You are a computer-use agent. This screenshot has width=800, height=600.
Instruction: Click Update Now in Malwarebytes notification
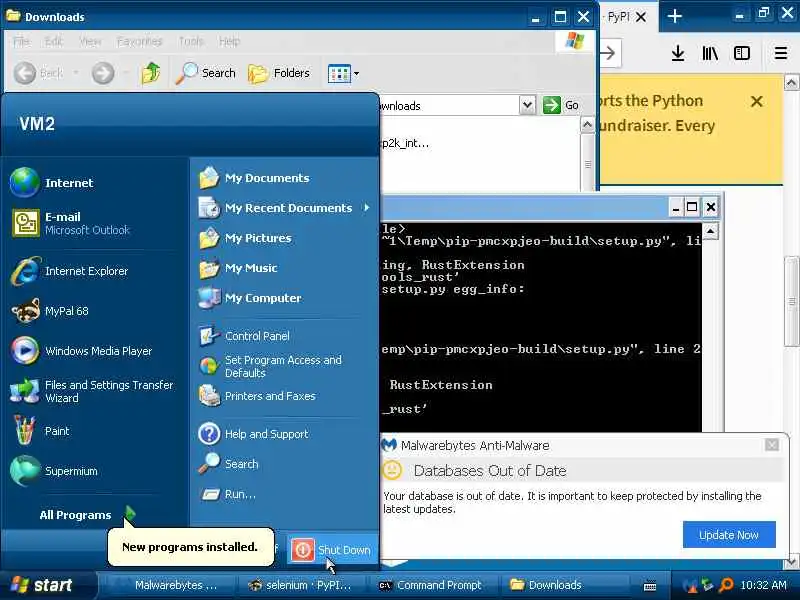(x=729, y=534)
